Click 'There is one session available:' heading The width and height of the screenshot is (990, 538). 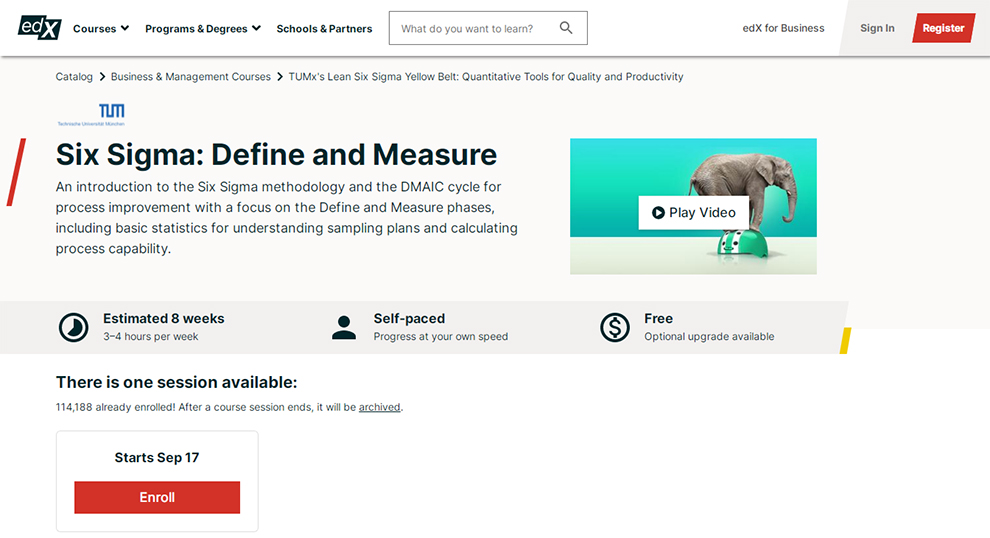tap(176, 383)
